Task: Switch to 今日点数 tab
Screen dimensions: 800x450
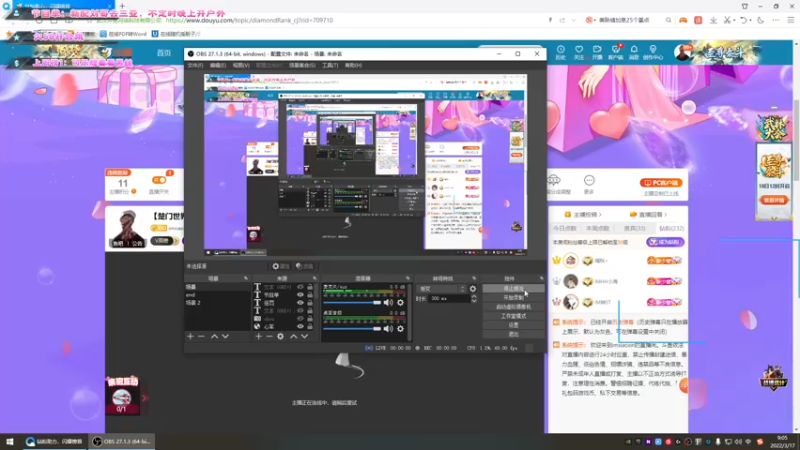Action: (x=564, y=229)
